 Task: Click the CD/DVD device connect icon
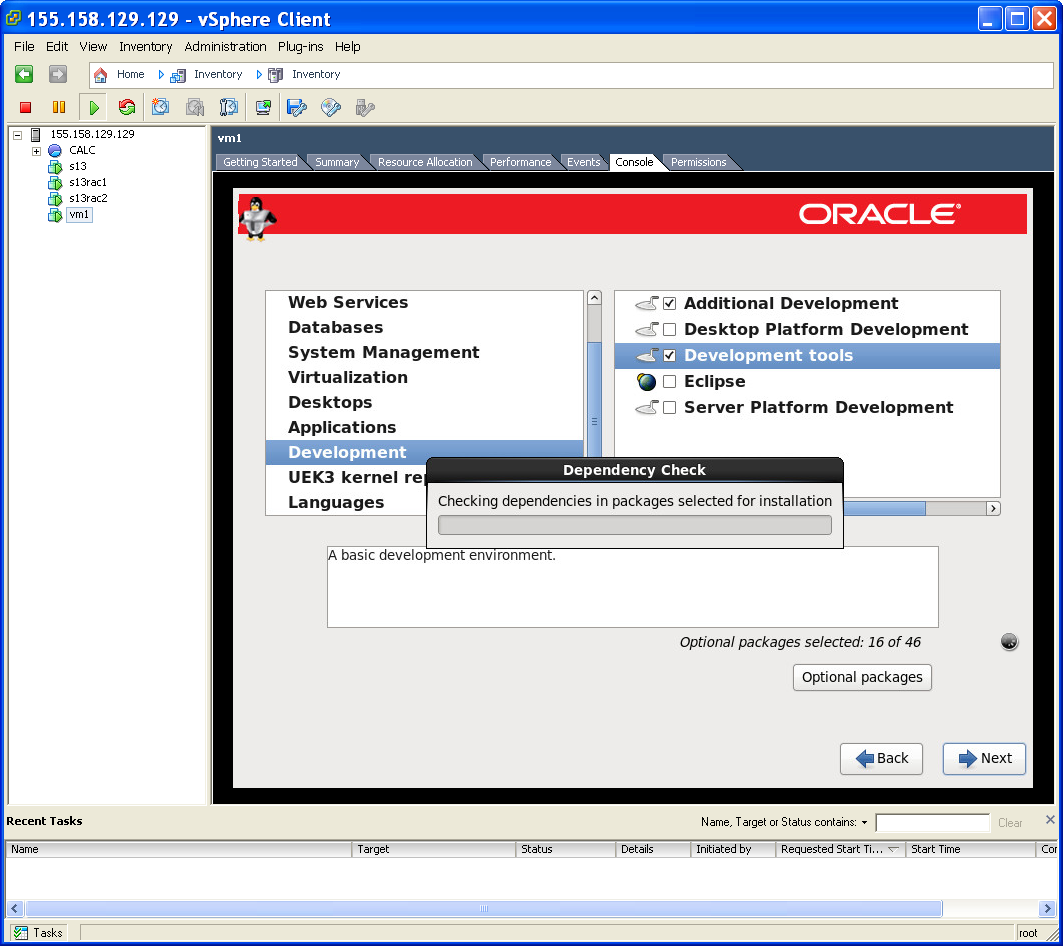pos(331,107)
